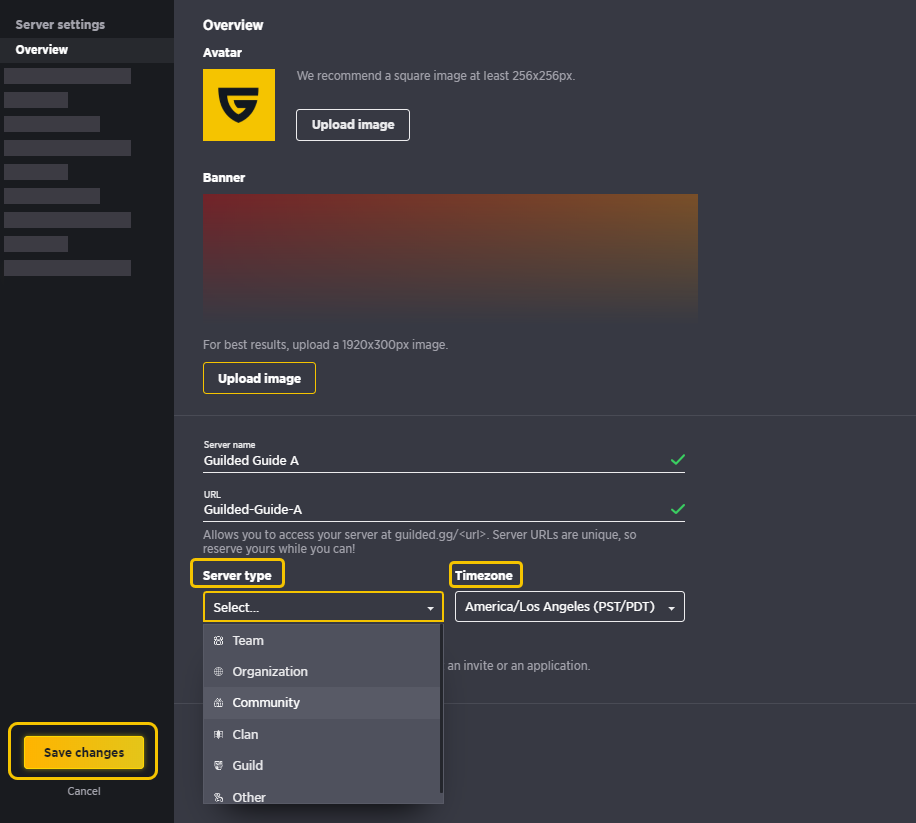The image size is (916, 823).
Task: Click the Server name green checkmark
Action: 678,460
